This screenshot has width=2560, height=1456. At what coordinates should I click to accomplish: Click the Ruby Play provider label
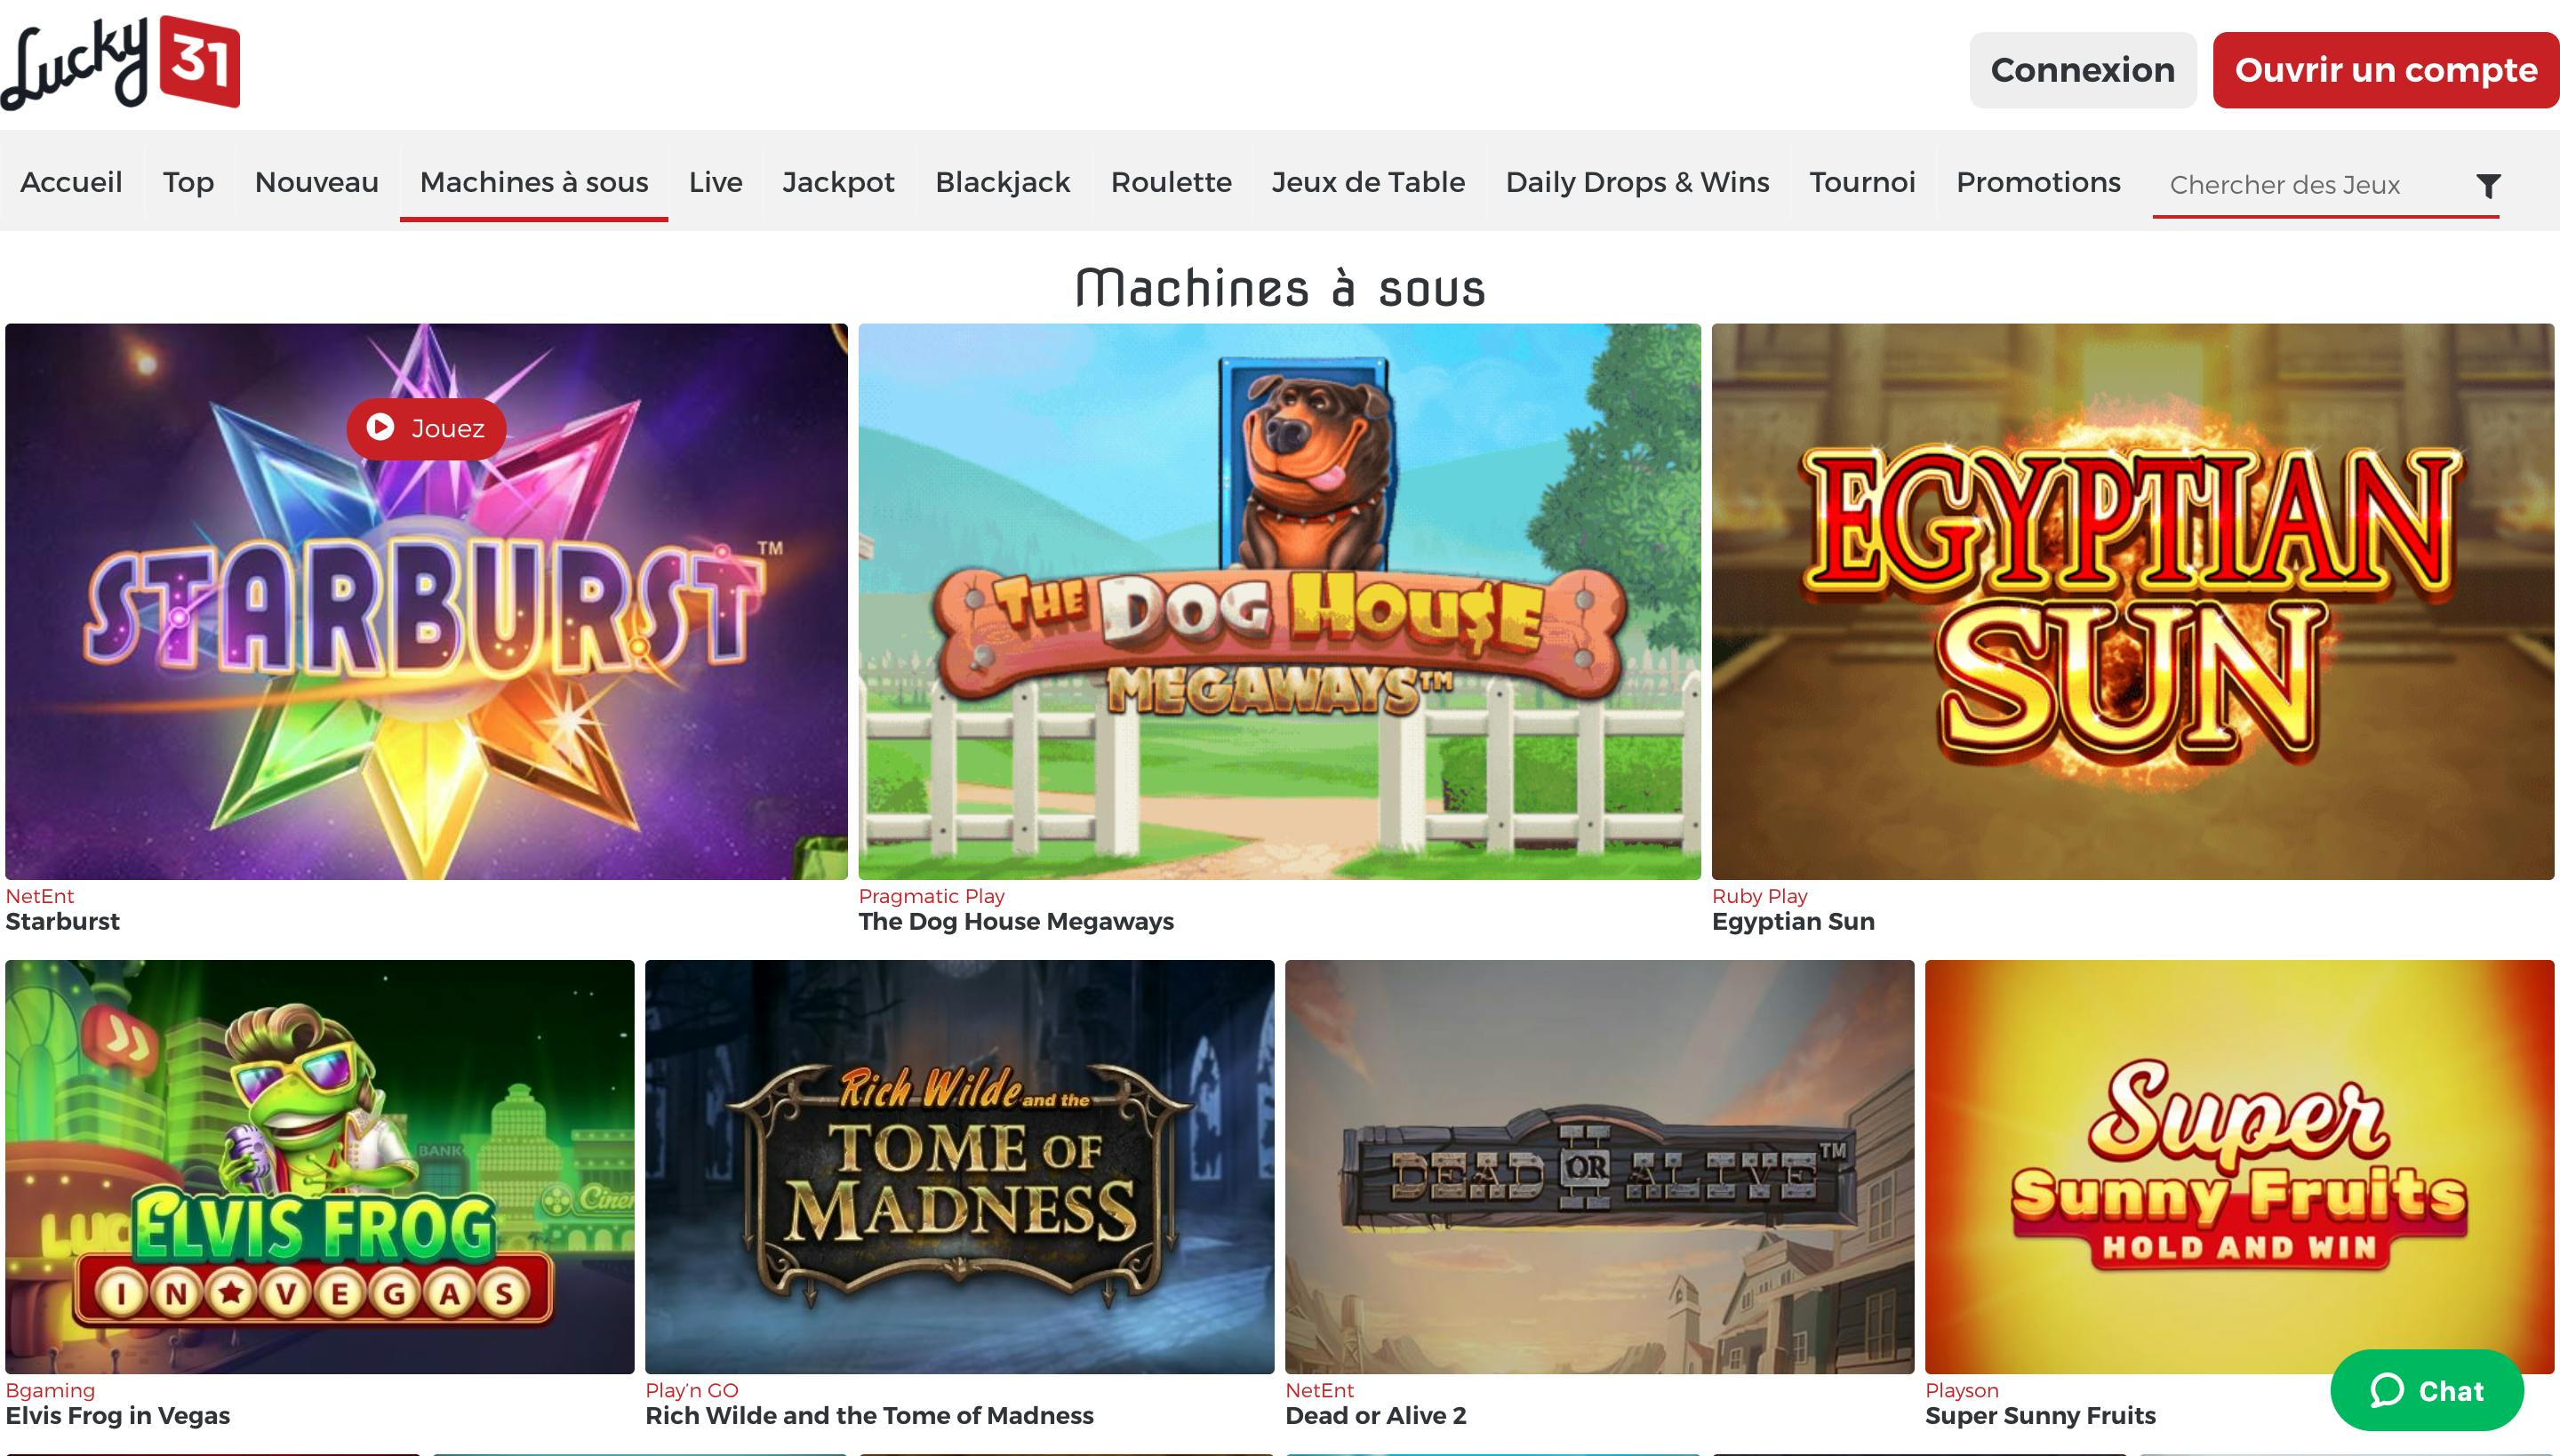click(1759, 896)
